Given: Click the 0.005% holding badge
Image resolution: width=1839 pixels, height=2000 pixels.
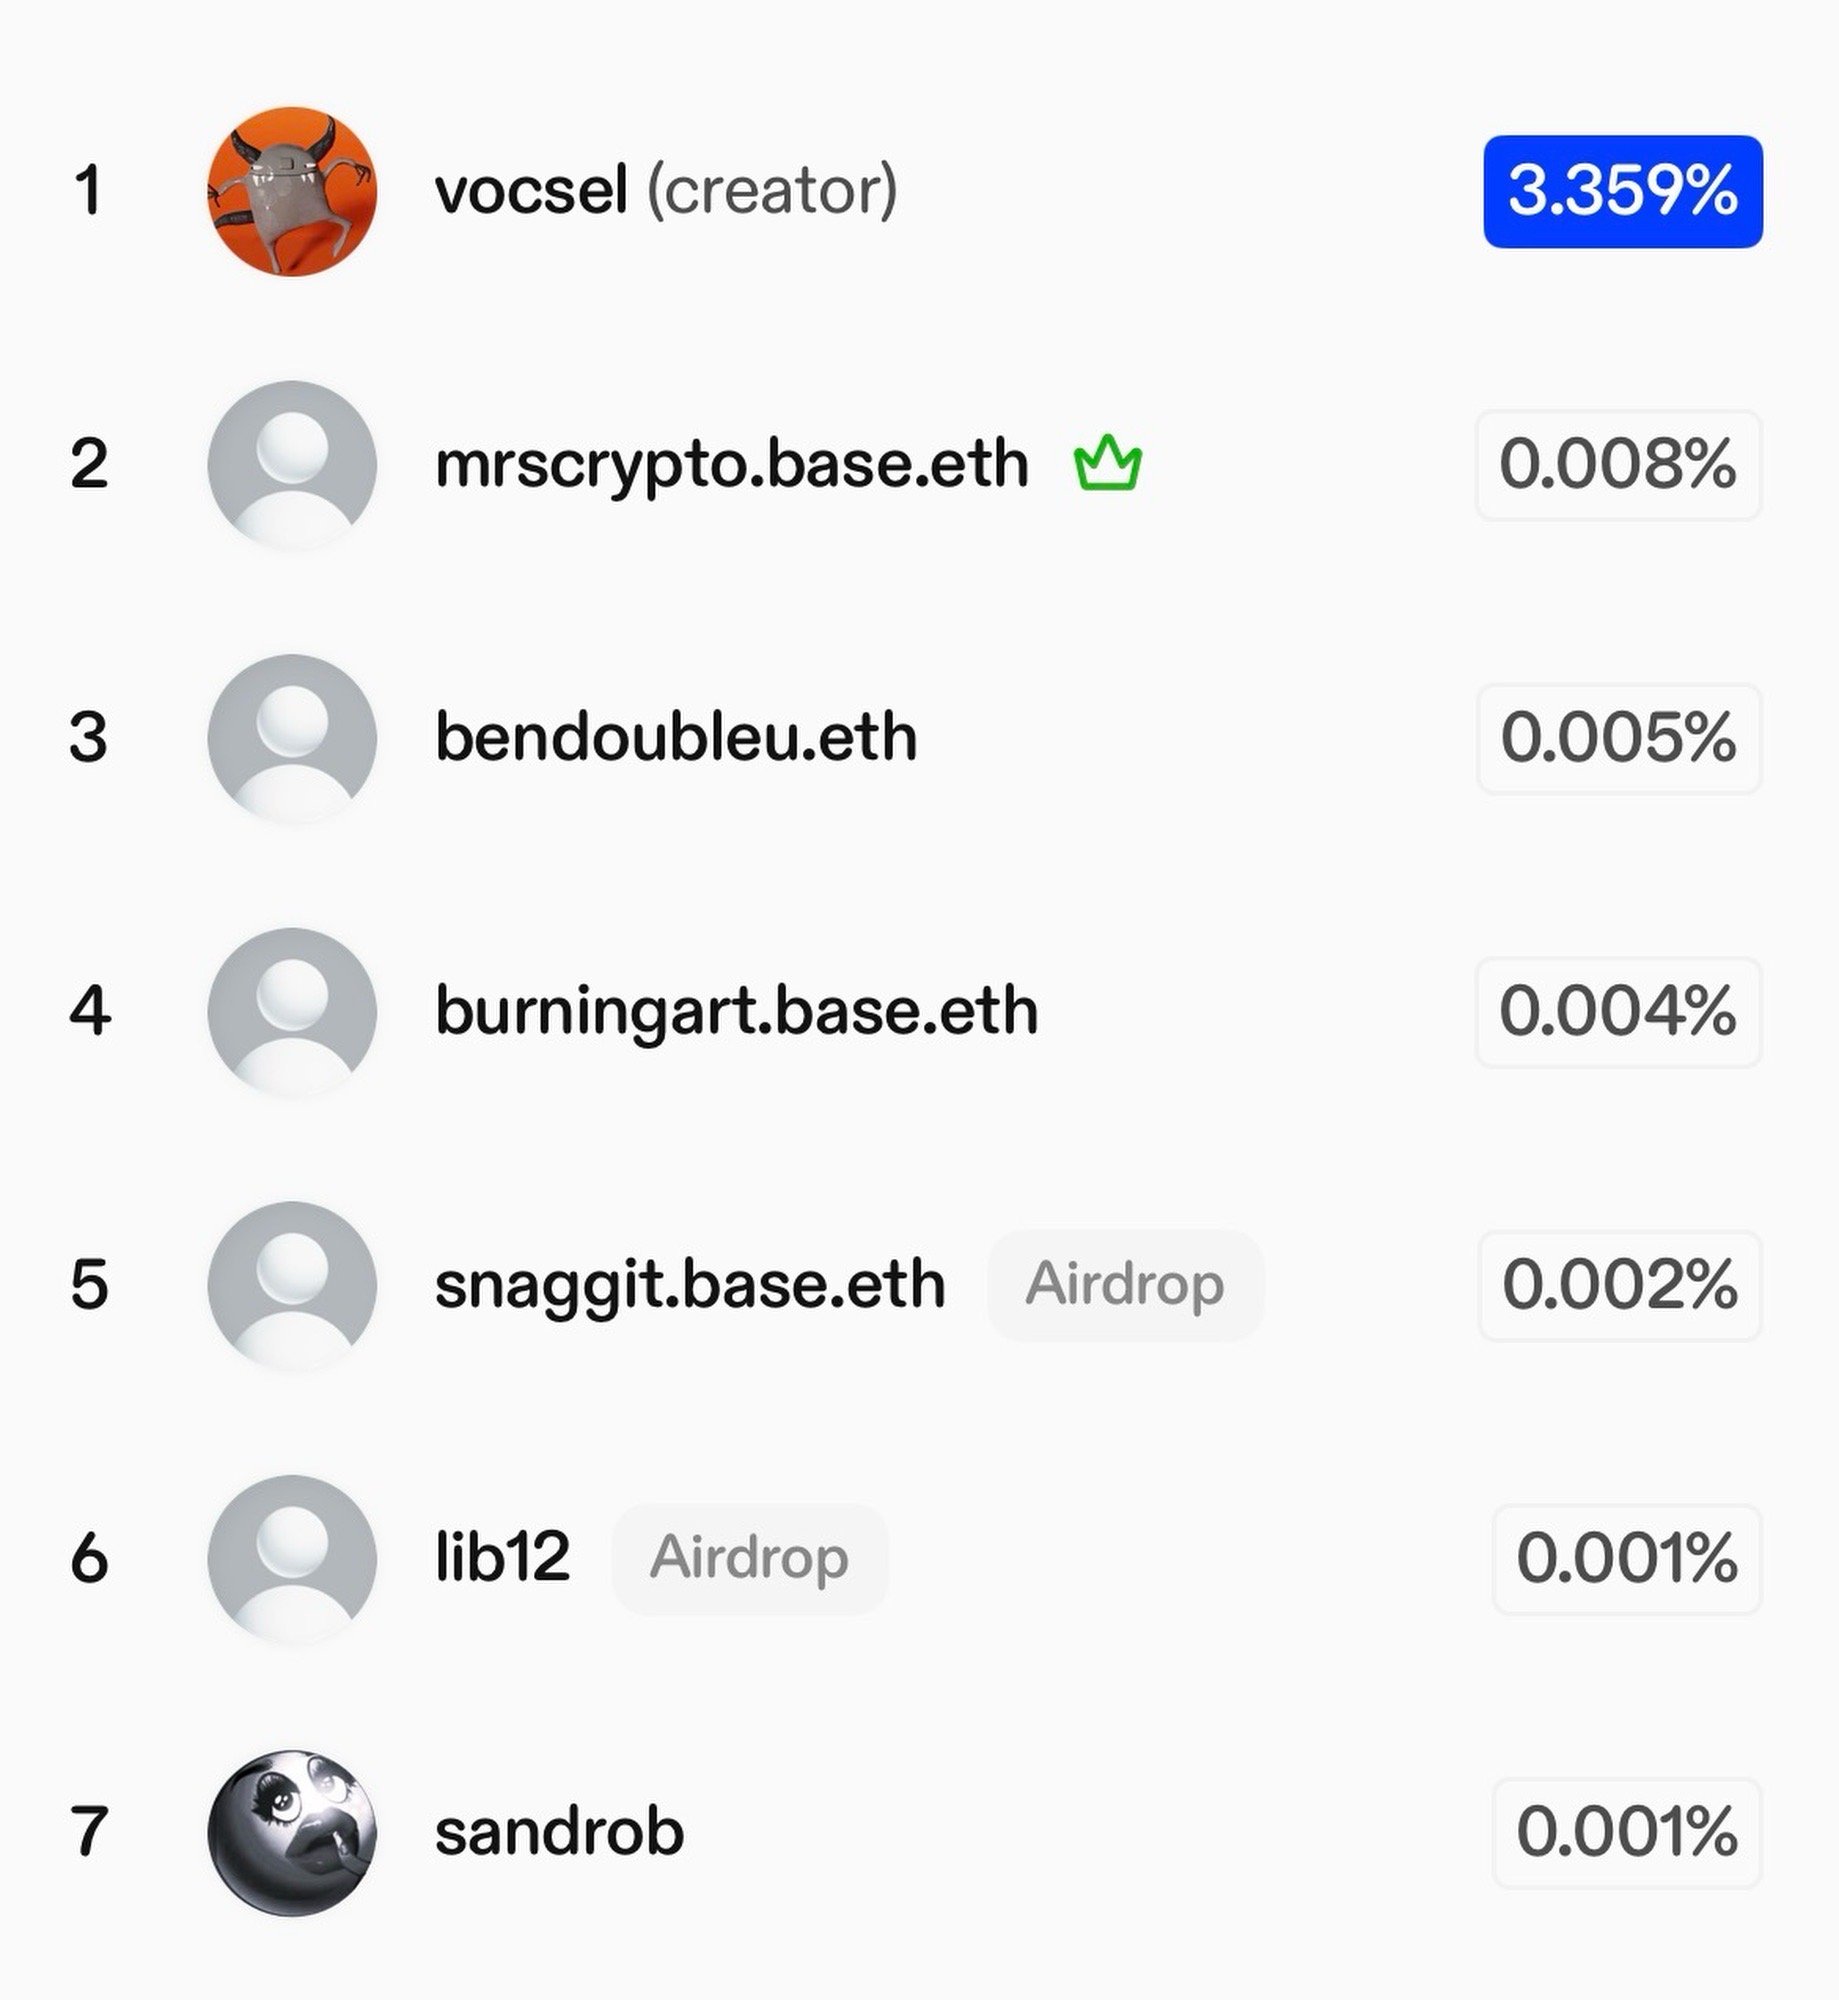Looking at the screenshot, I should (x=1618, y=738).
